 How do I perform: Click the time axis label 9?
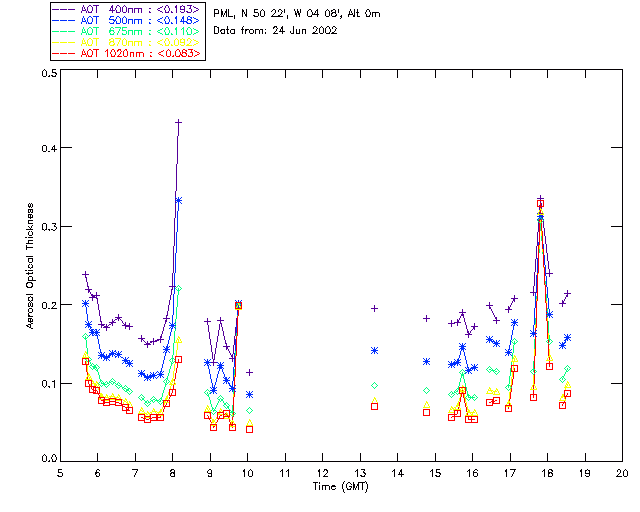[210, 473]
